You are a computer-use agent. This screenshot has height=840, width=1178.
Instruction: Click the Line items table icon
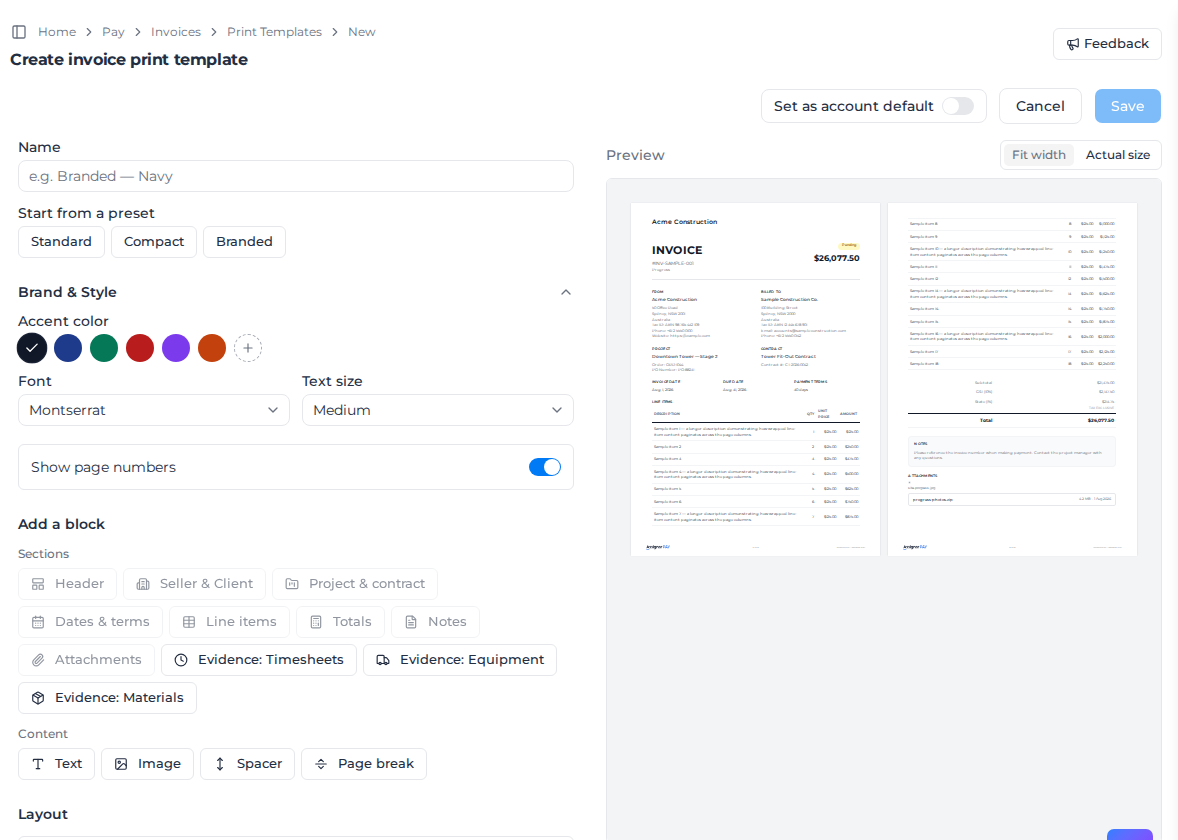pyautogui.click(x=189, y=622)
